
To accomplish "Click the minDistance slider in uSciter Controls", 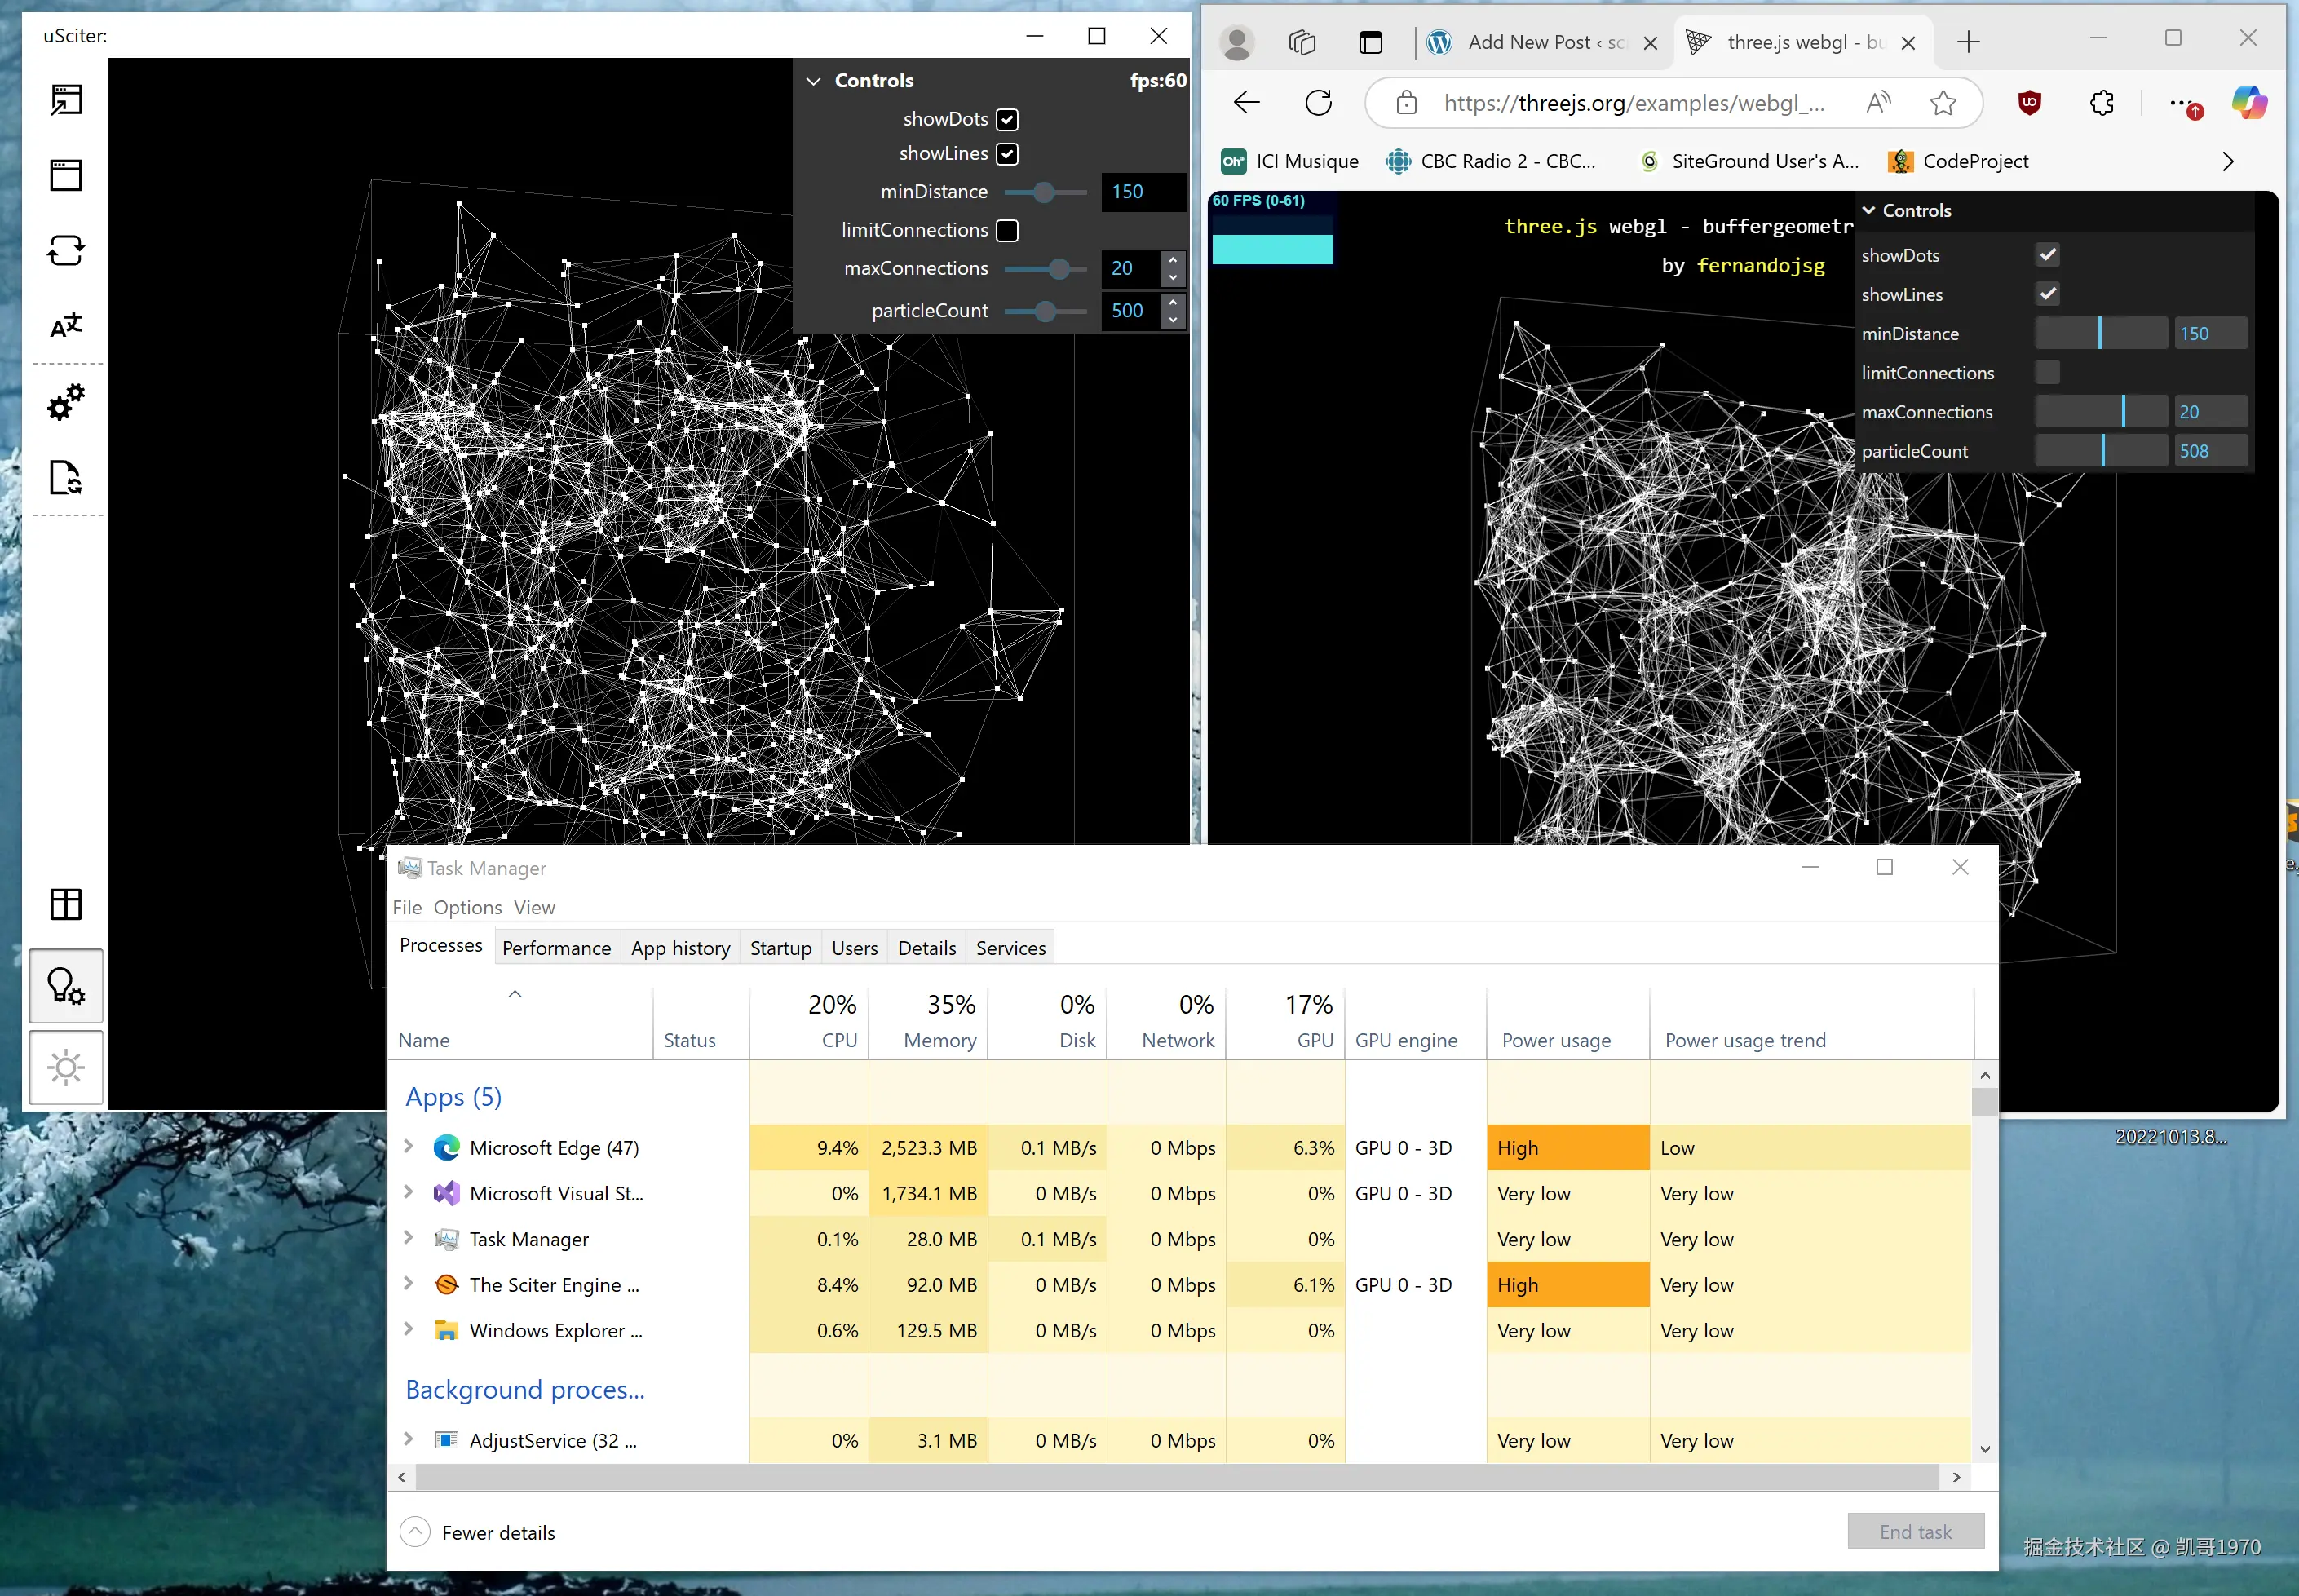I will (x=1044, y=192).
